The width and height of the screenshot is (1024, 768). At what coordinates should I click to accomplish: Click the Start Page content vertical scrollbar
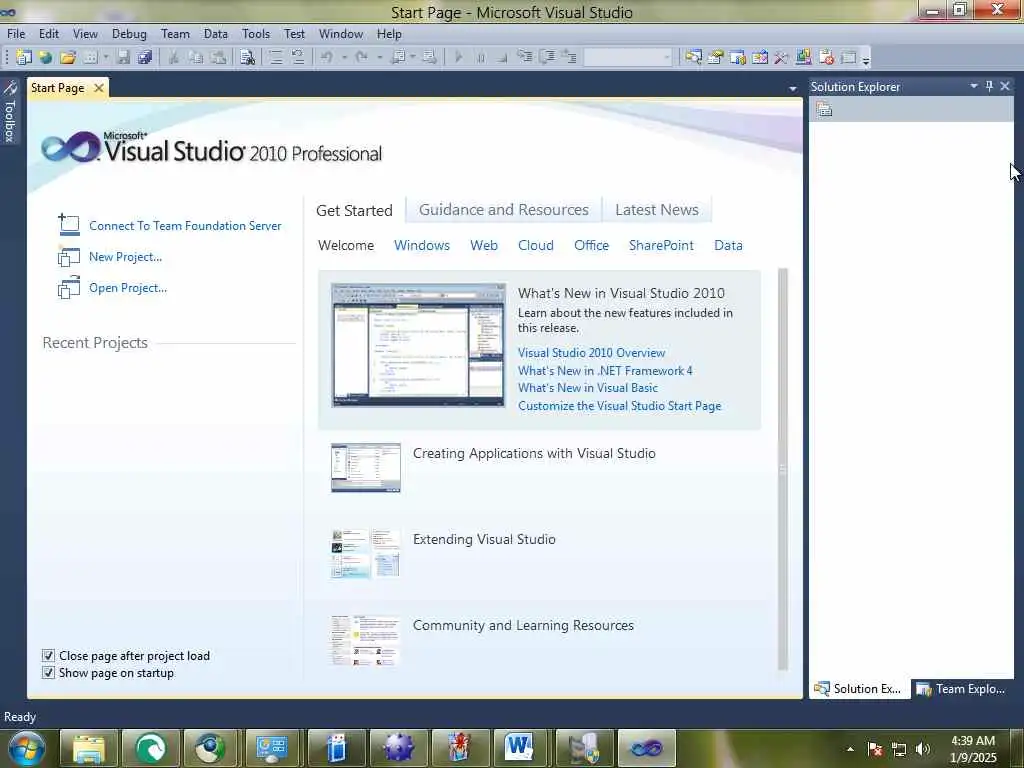783,469
